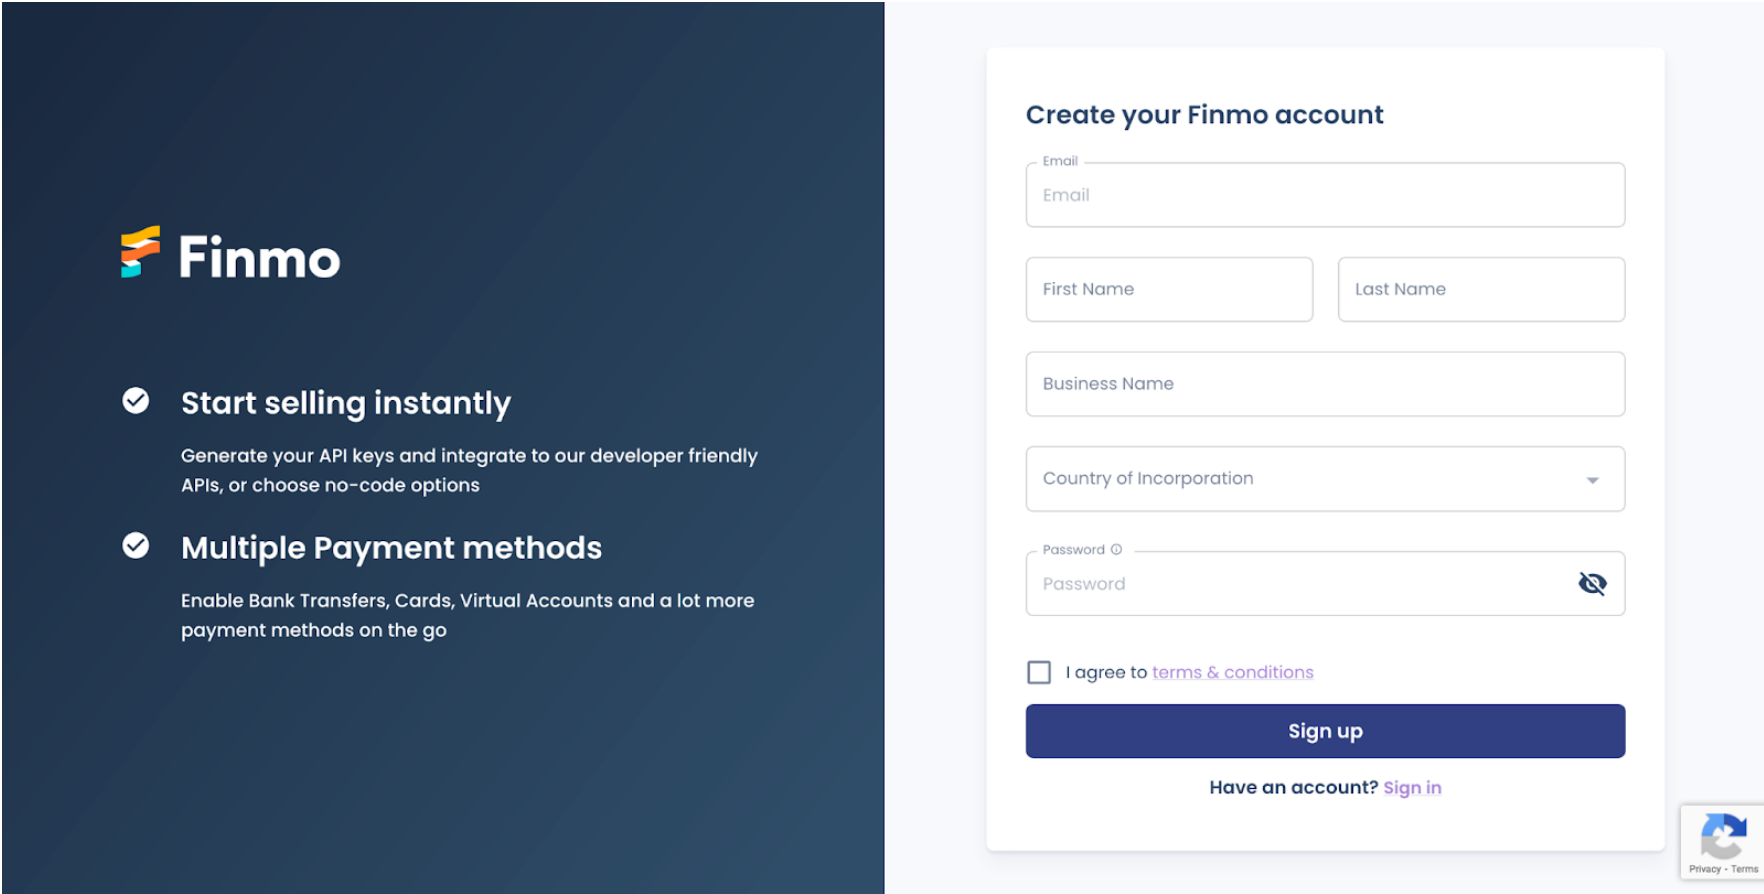Open Country of Incorporation dropdown
The width and height of the screenshot is (1764, 894).
[1300, 479]
